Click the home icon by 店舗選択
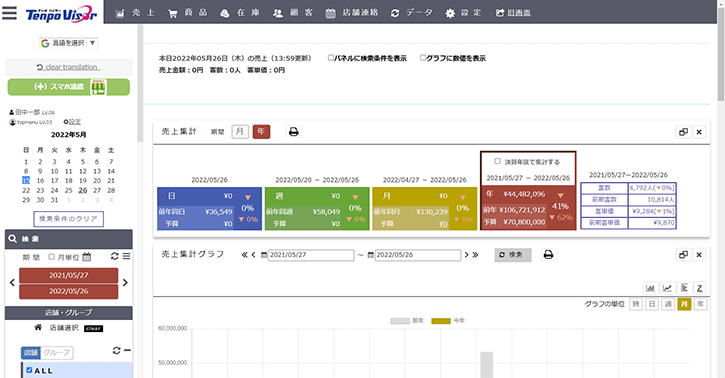 [38, 328]
